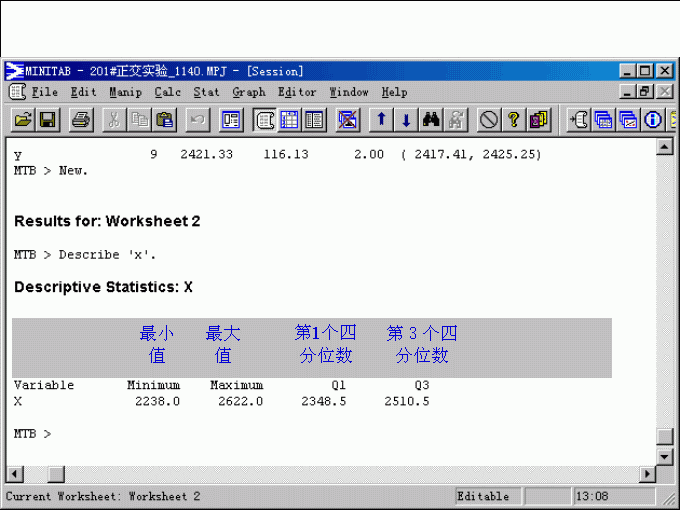Open the Calc menu

[x=167, y=92]
